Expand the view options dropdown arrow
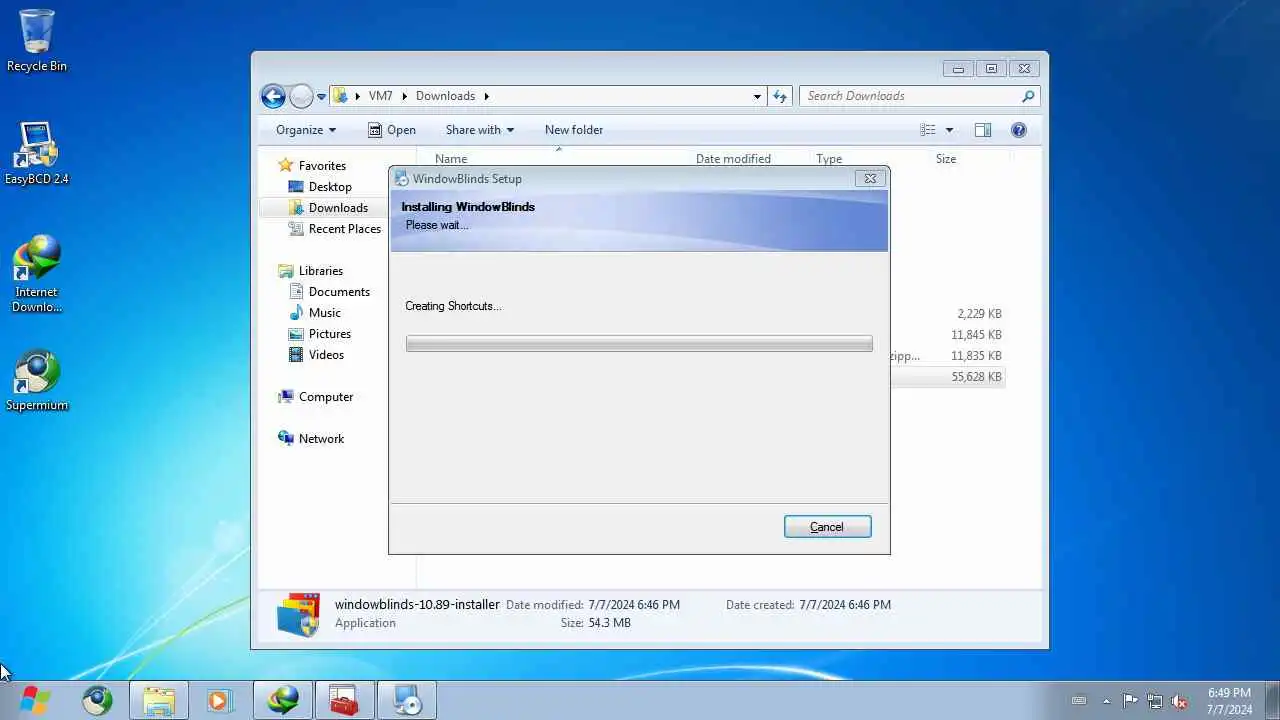This screenshot has width=1280, height=720. pos(949,130)
